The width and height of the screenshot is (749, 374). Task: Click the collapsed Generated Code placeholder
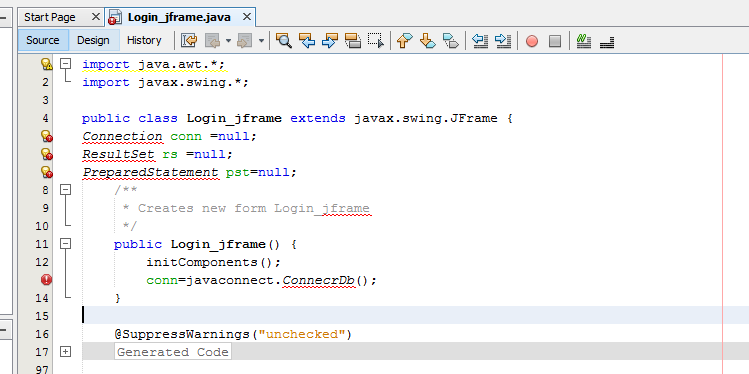pyautogui.click(x=172, y=352)
